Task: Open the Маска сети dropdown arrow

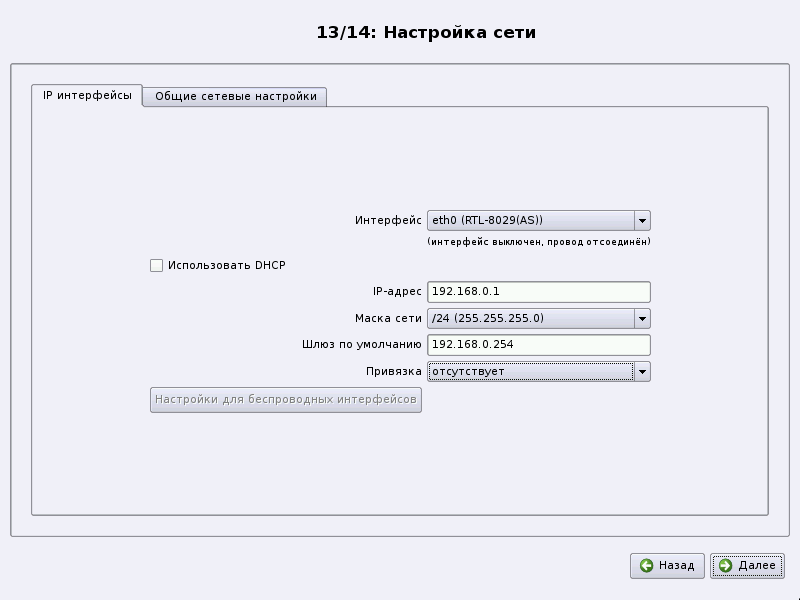Action: [x=642, y=319]
